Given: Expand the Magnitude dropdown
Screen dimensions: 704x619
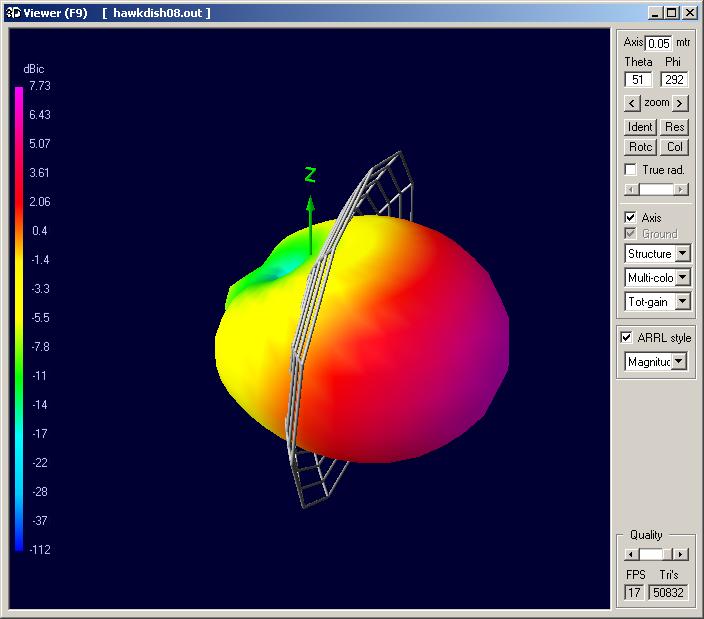Looking at the screenshot, I should 679,361.
